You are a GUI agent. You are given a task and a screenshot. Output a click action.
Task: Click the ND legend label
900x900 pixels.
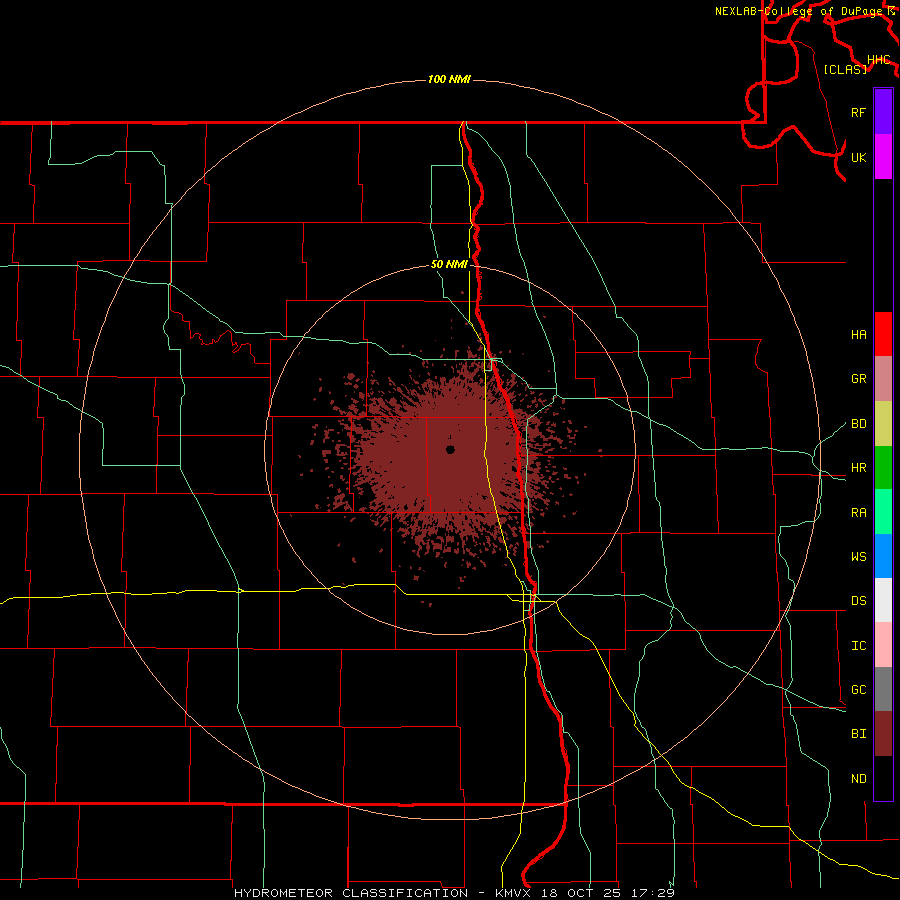[858, 779]
